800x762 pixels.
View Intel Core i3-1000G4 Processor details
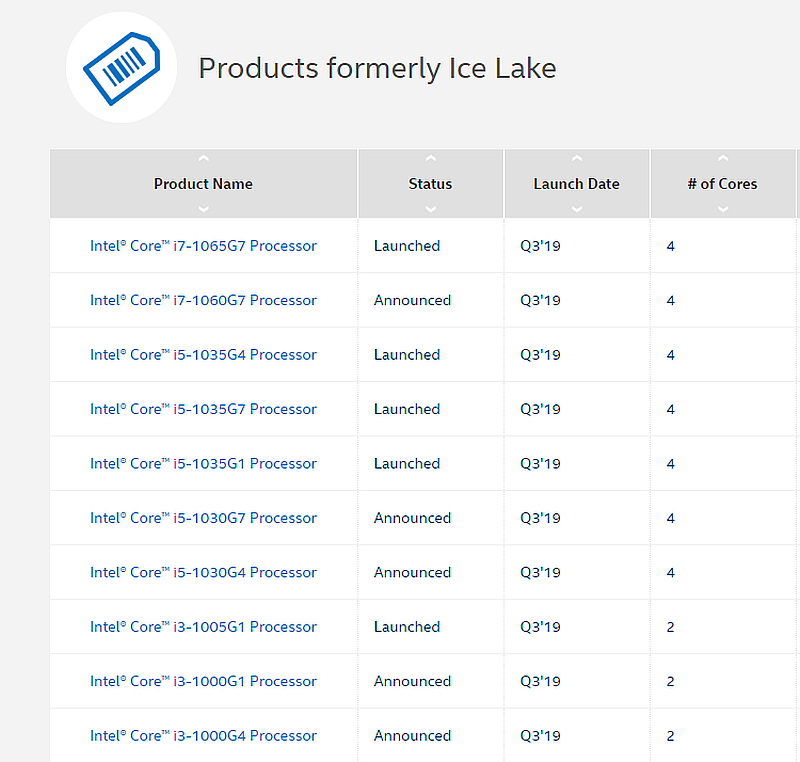coord(203,736)
